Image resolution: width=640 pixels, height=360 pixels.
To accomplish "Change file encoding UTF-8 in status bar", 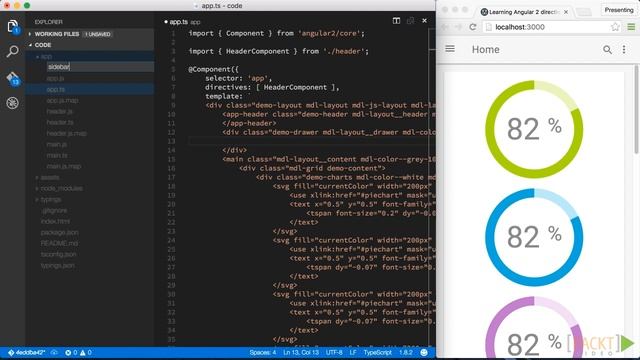I will click(334, 353).
